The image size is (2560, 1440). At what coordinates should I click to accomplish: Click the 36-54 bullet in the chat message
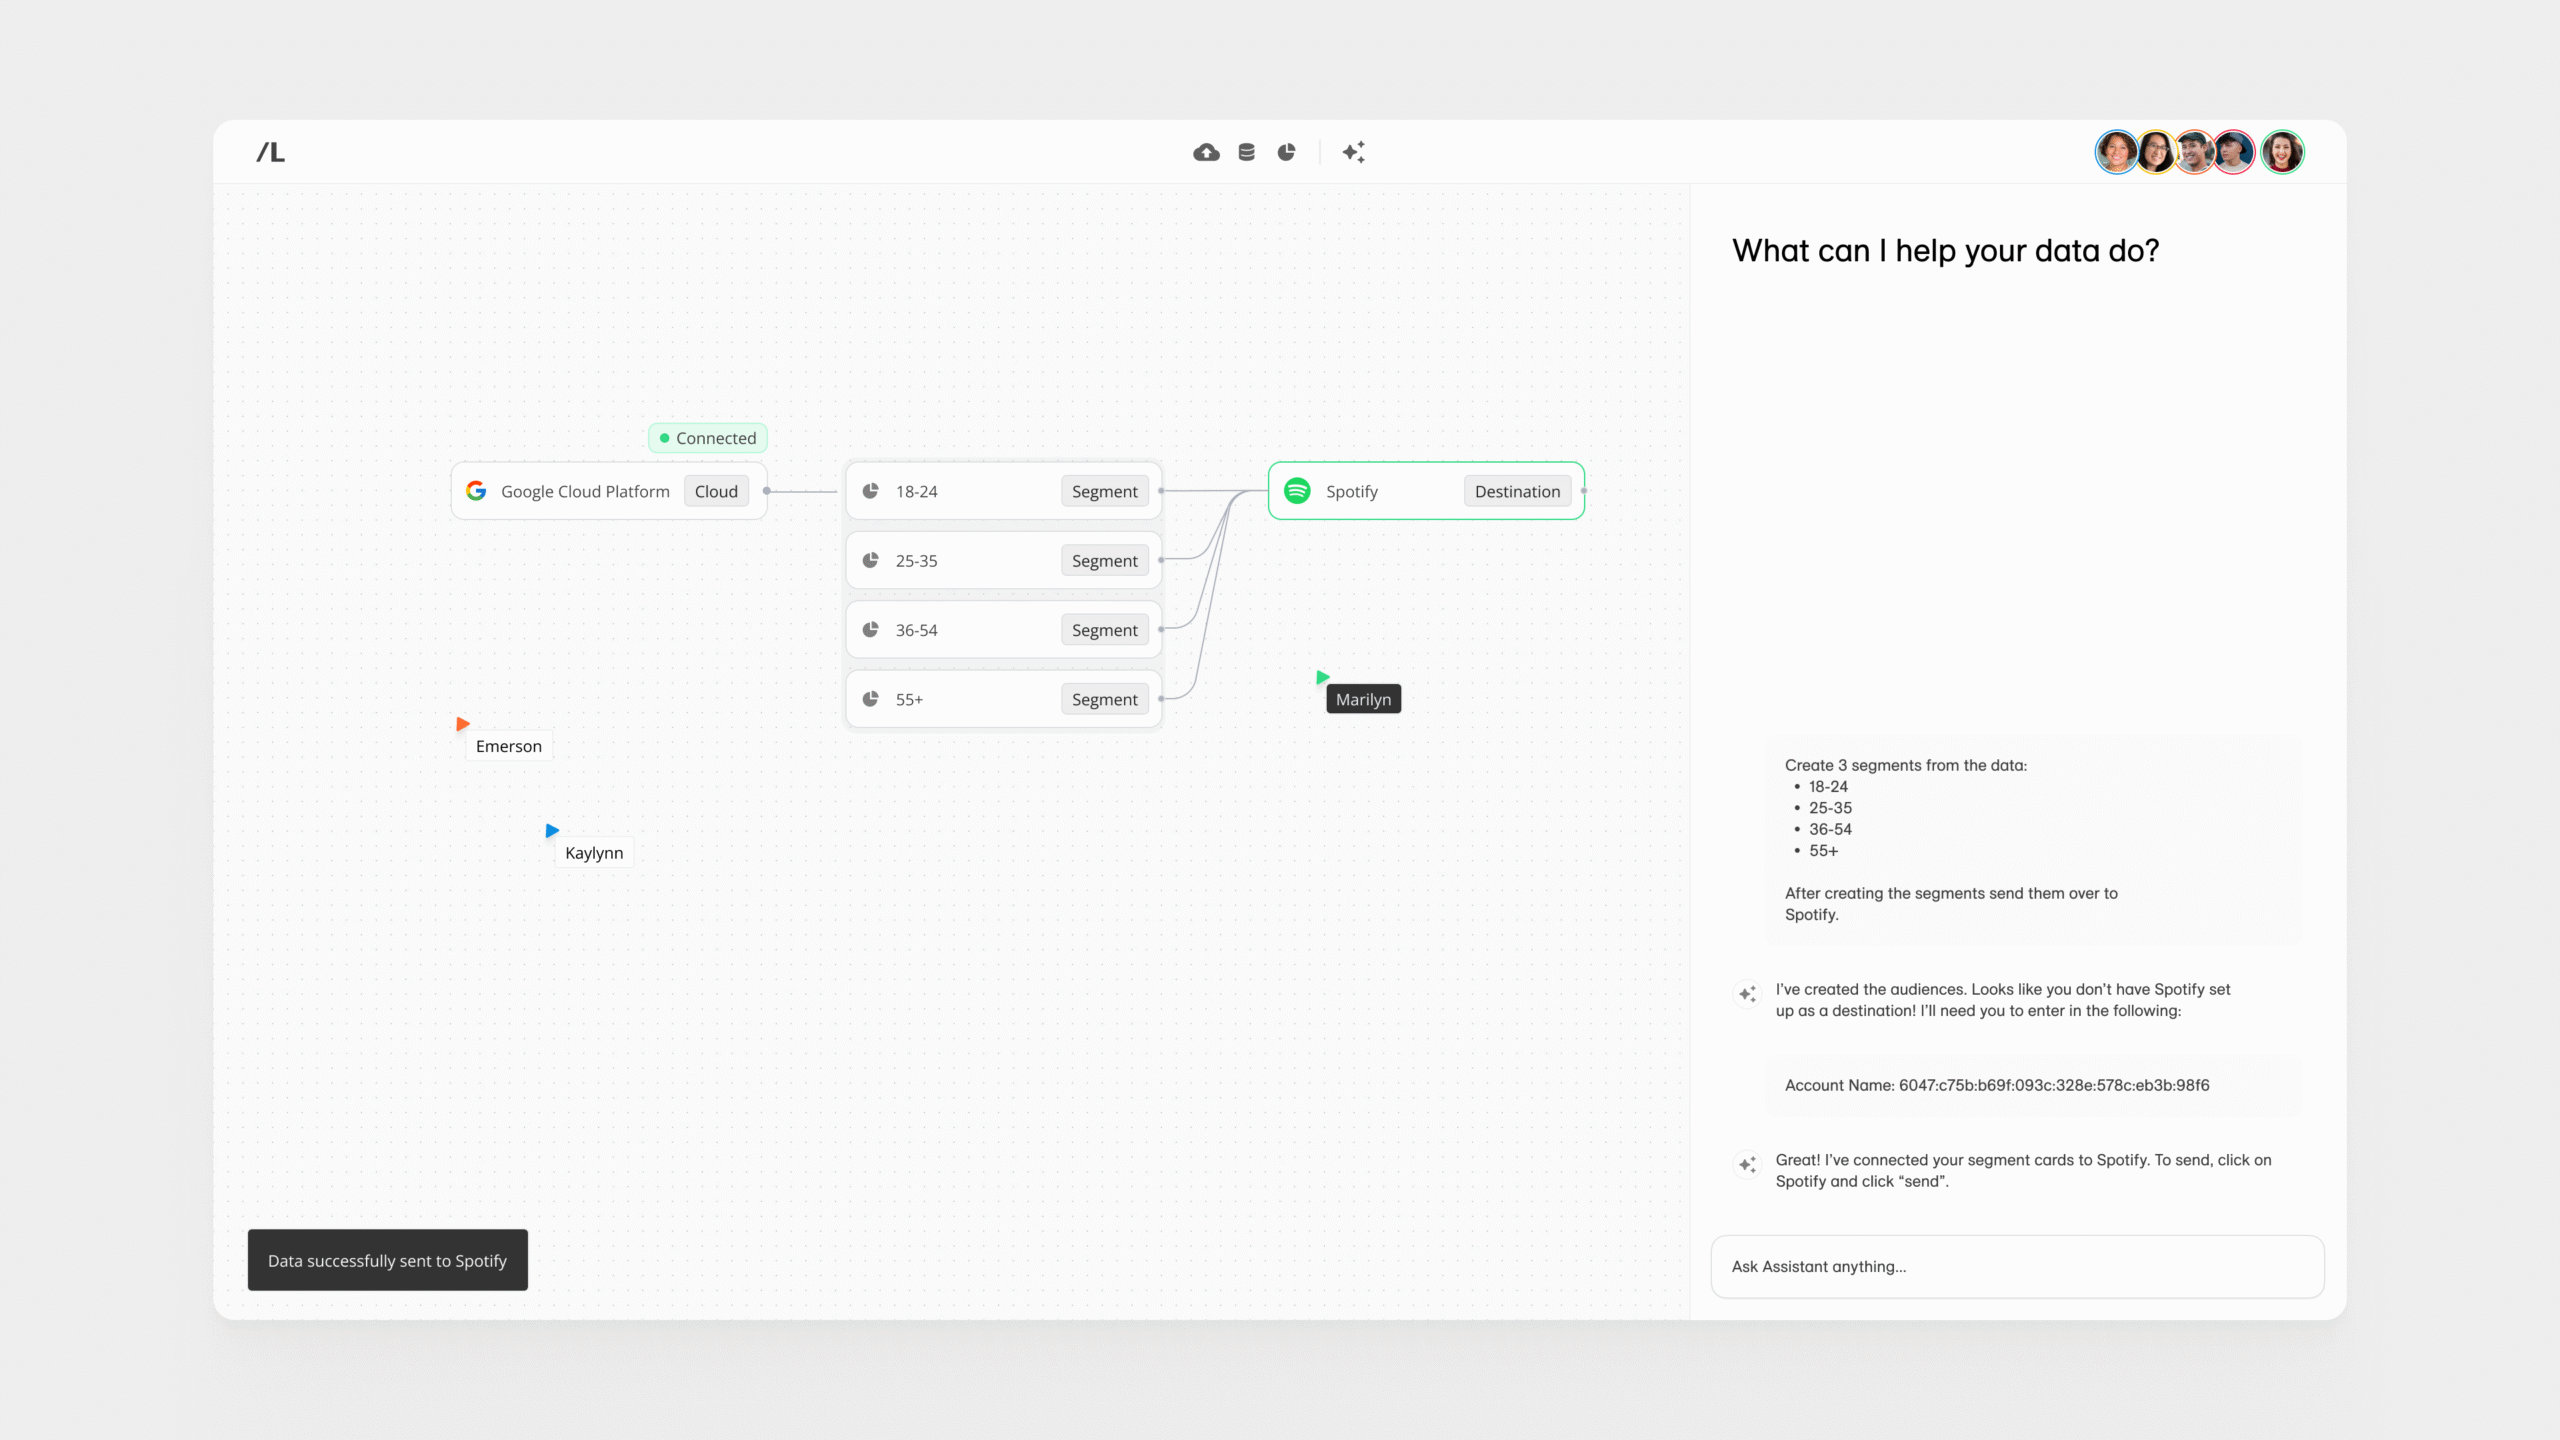click(1830, 829)
